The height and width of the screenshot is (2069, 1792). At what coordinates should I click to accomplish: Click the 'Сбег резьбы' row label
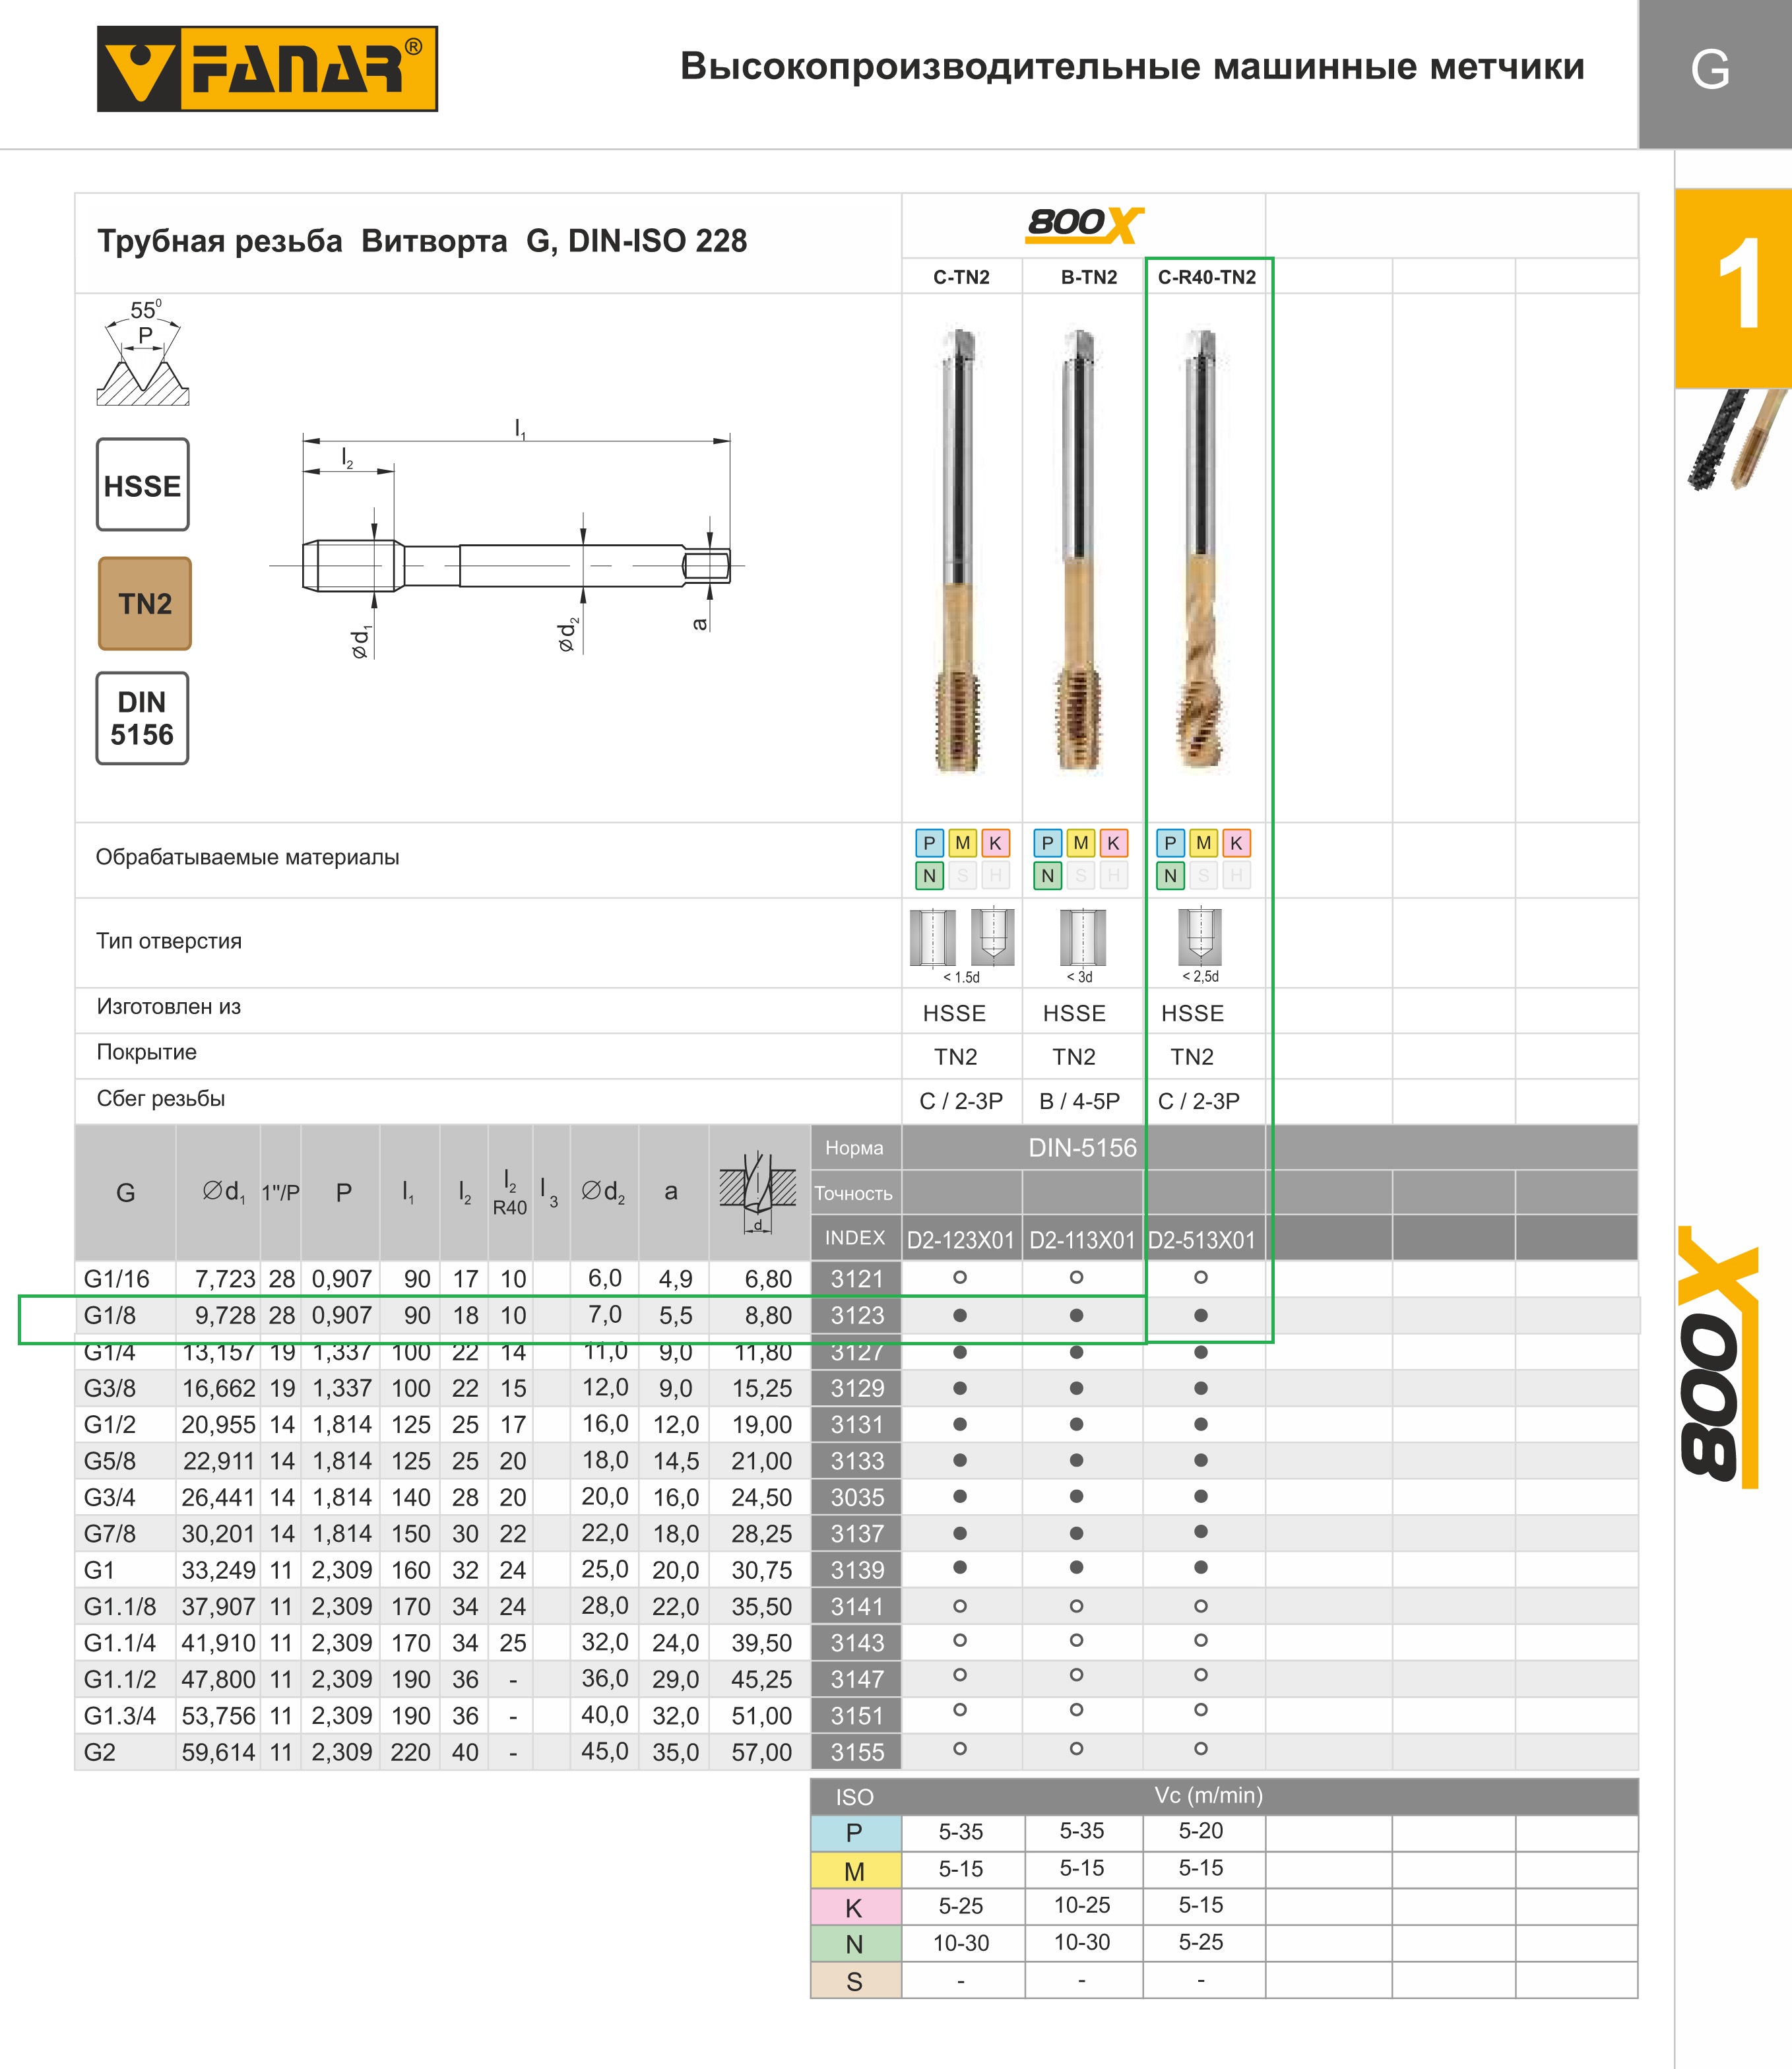(x=160, y=1098)
